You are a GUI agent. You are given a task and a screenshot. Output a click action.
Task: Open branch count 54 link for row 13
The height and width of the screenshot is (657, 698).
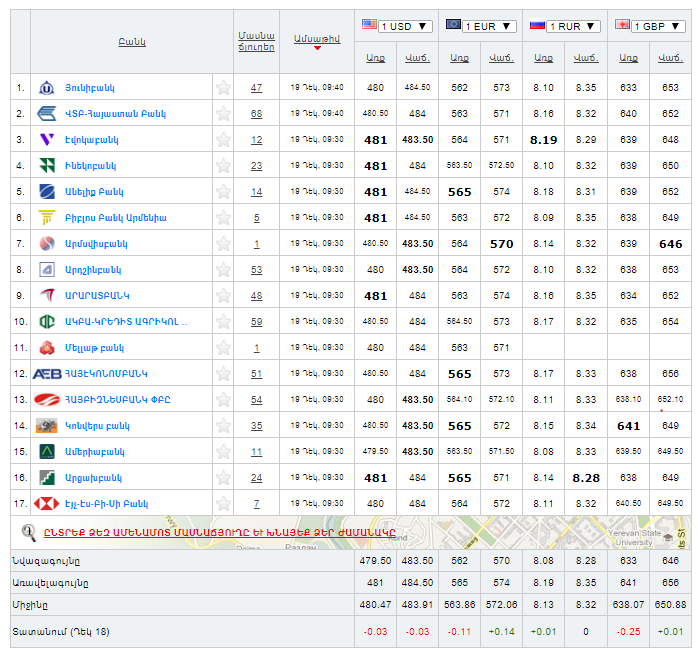[256, 400]
